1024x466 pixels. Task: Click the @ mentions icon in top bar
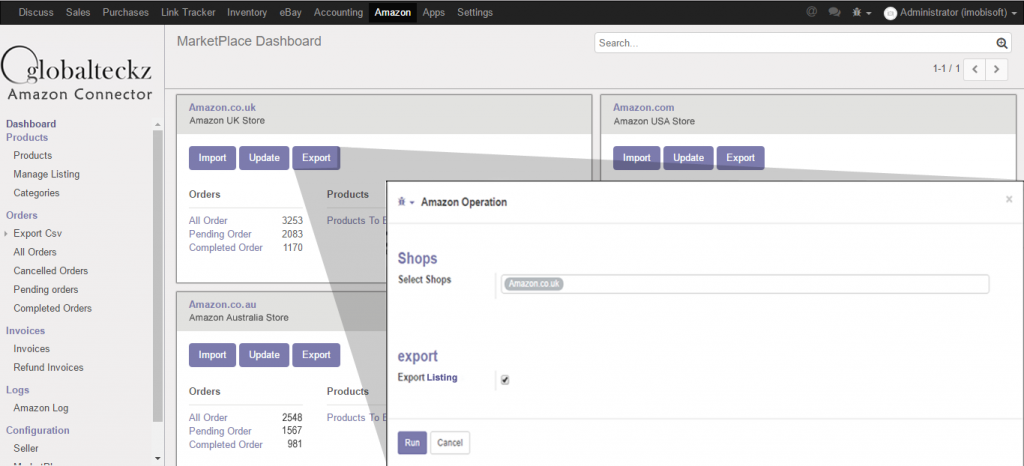point(811,12)
